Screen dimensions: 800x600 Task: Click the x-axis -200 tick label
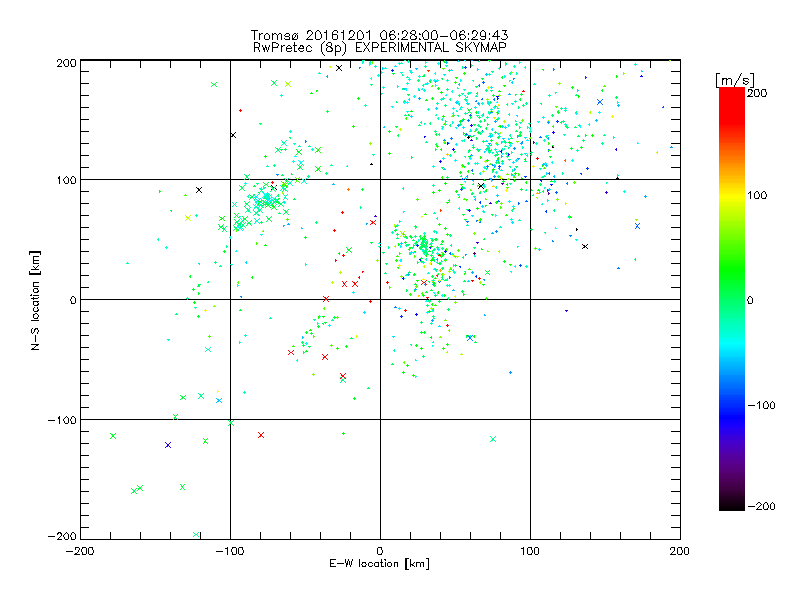click(x=80, y=551)
